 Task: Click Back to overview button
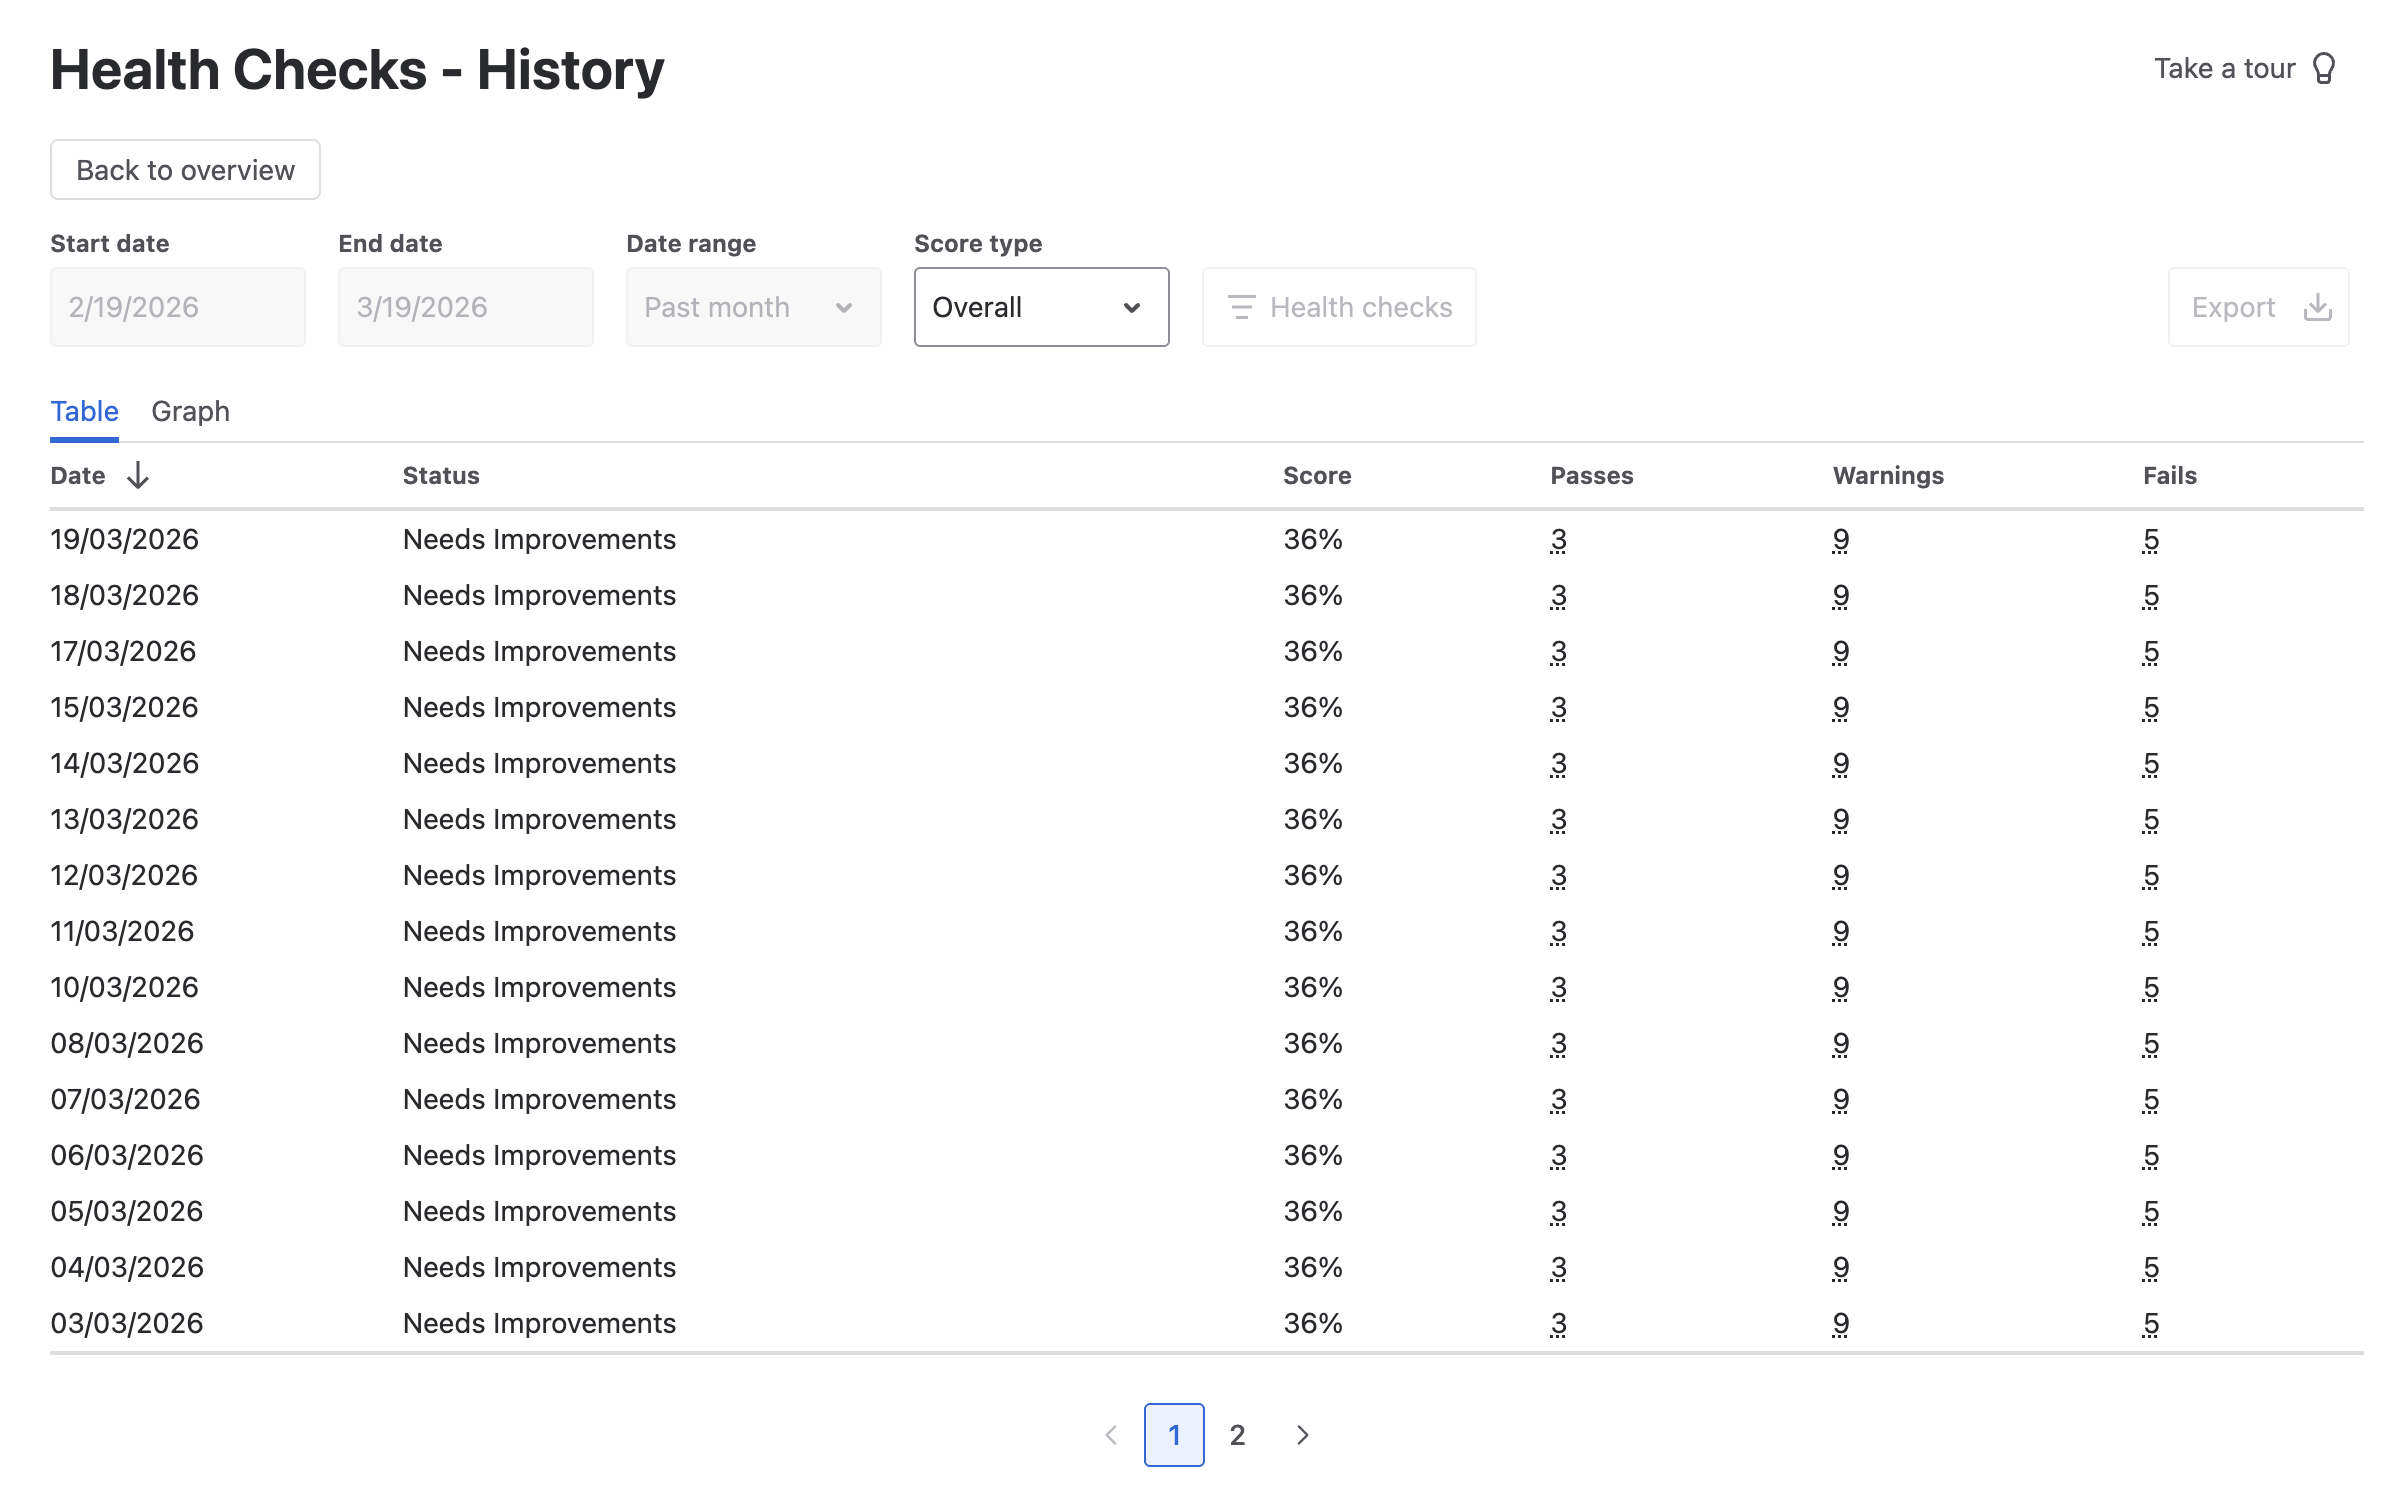185,170
